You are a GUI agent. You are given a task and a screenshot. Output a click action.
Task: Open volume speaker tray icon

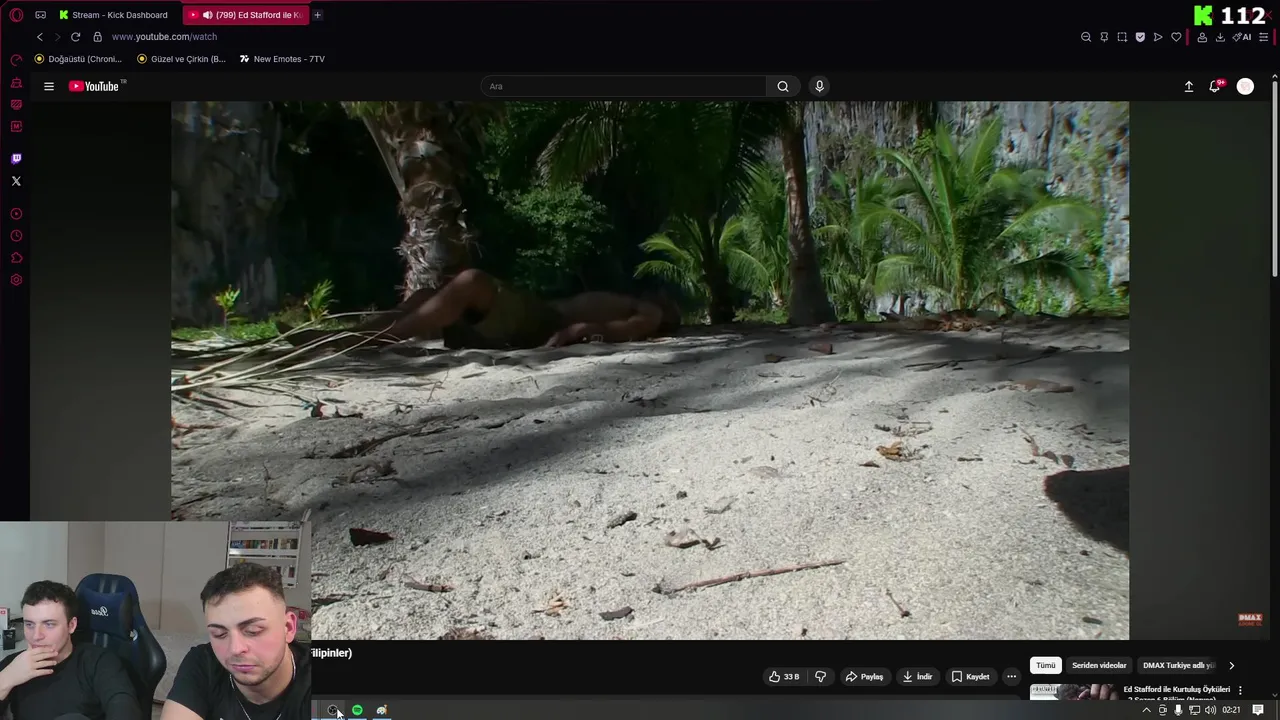[1210, 710]
